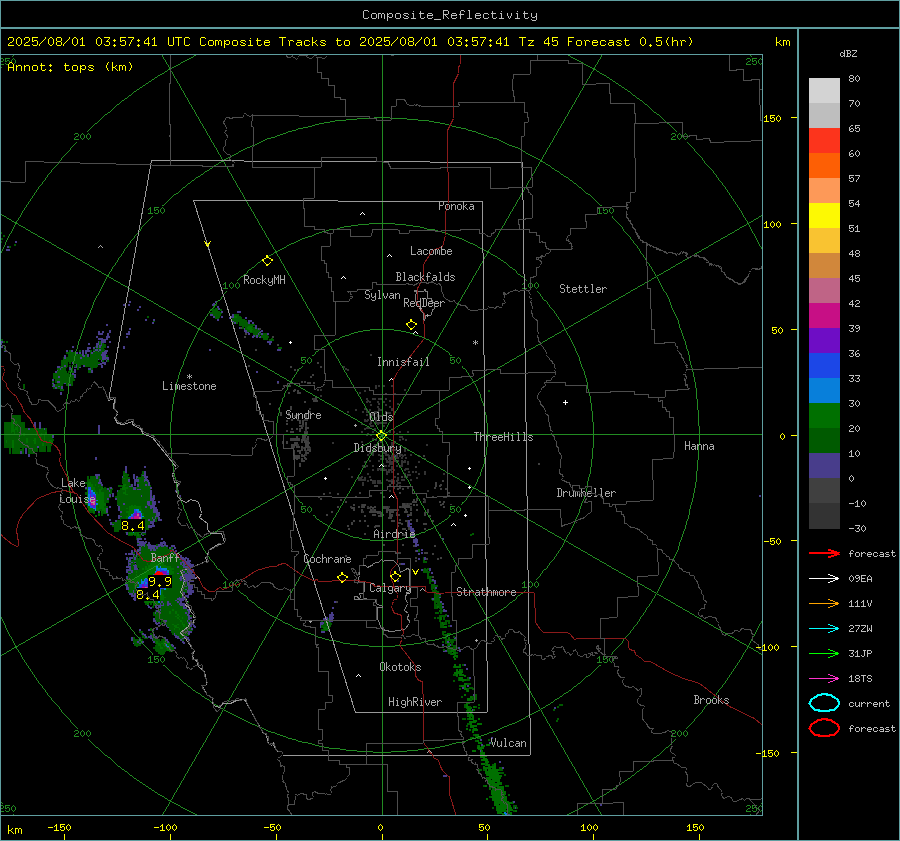
Task: Click the Lacombe town label
Action: (x=431, y=251)
